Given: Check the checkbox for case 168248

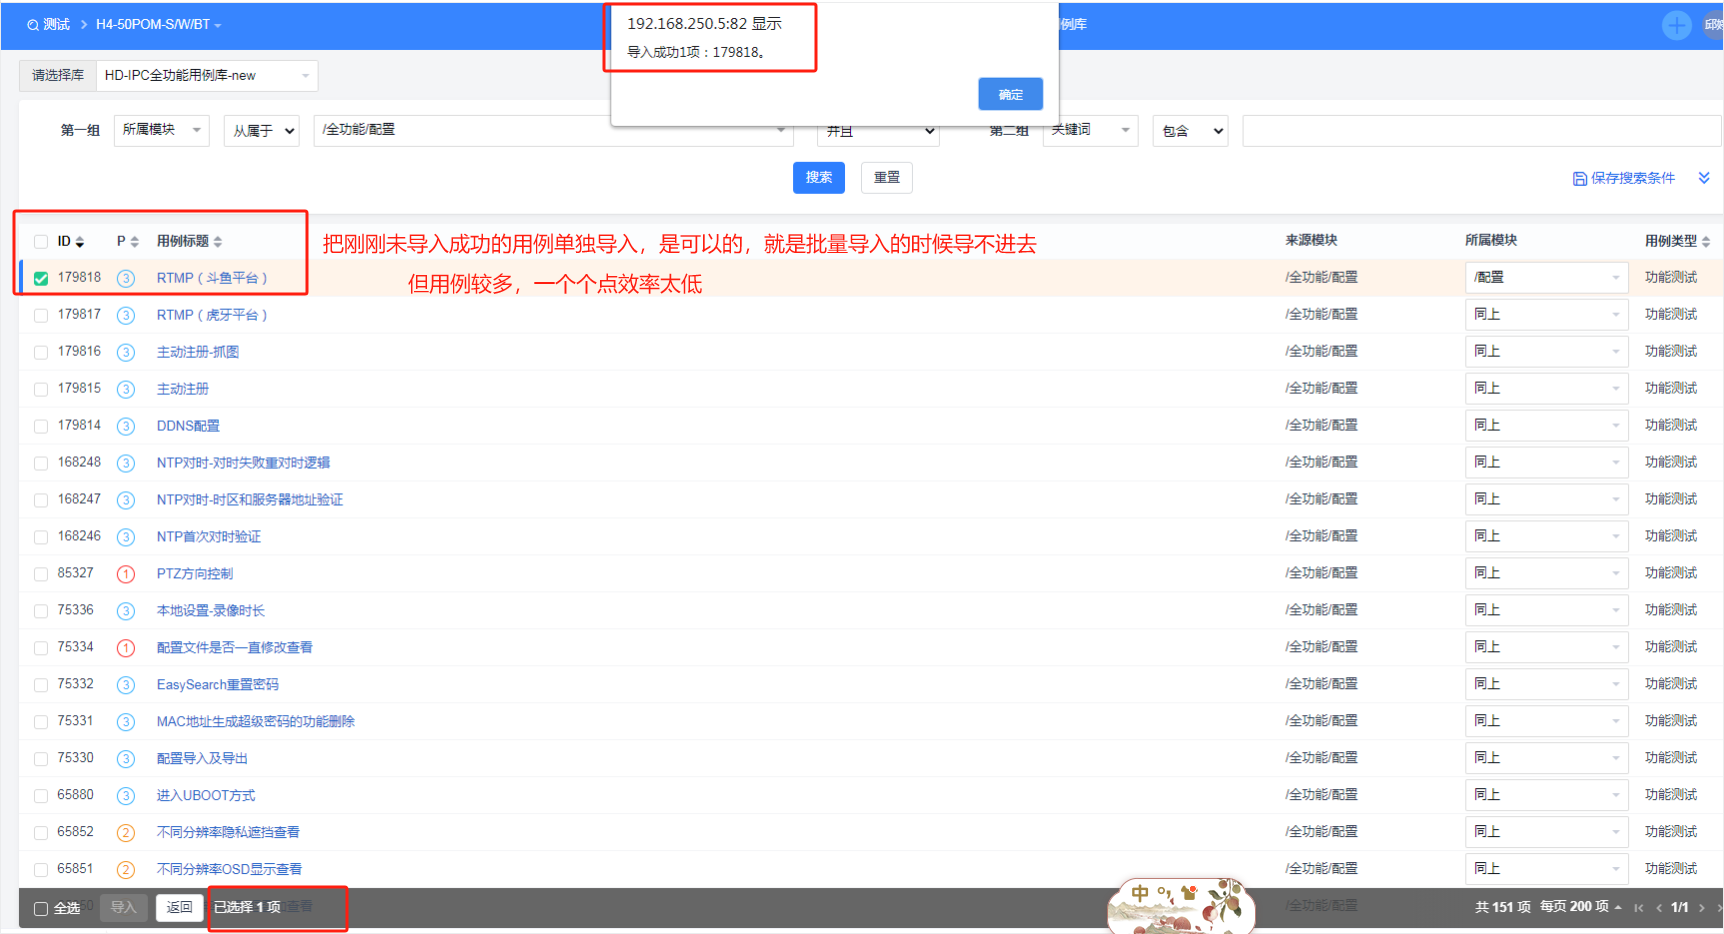Looking at the screenshot, I should tap(41, 463).
